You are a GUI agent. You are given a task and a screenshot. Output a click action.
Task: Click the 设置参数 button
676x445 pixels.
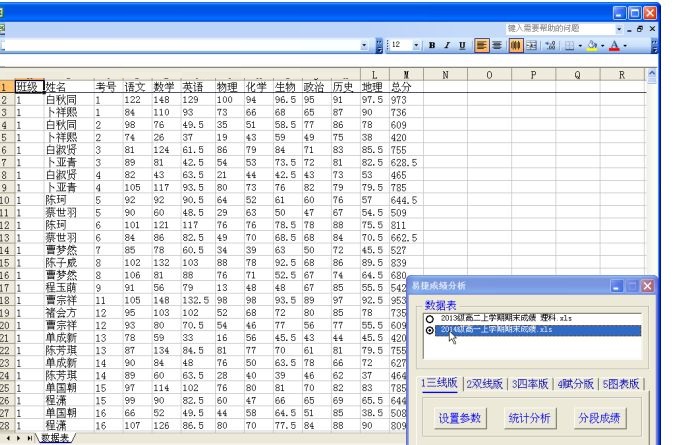pos(459,418)
